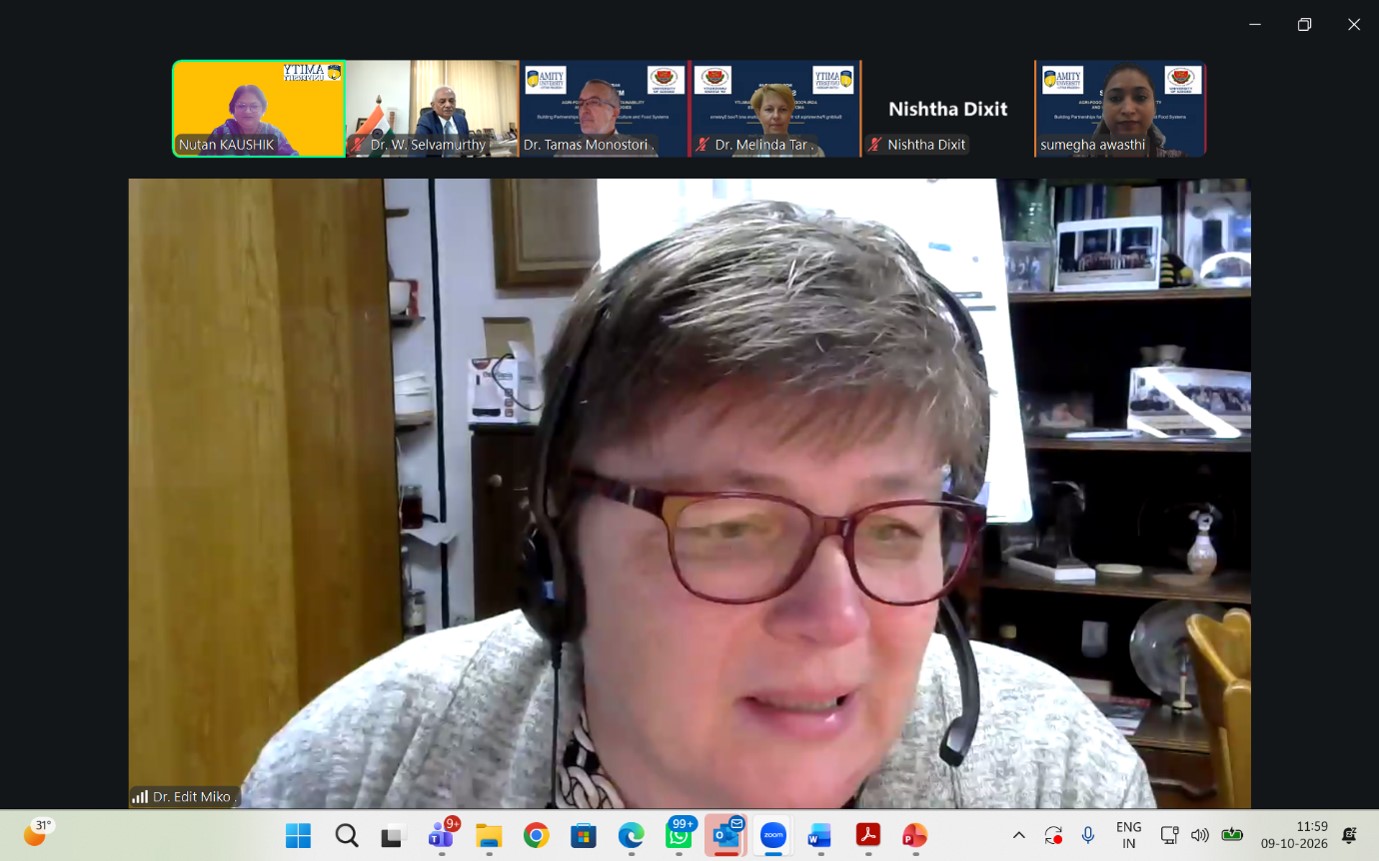Click the sync status tray icon

[x=1053, y=835]
